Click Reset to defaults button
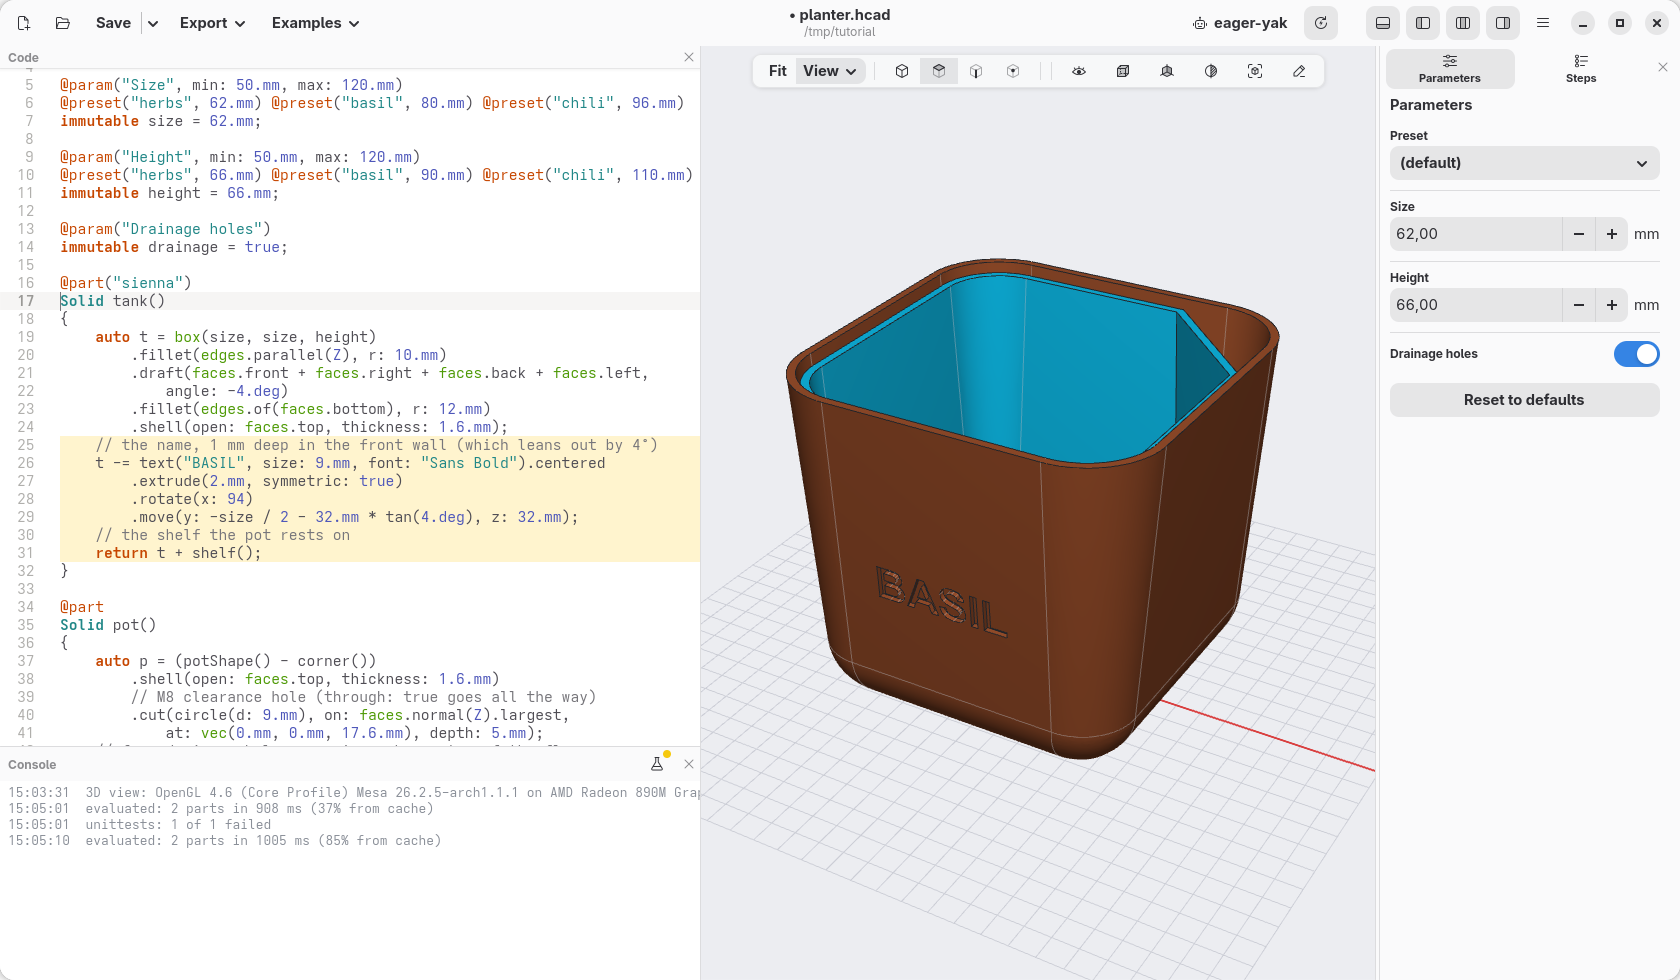1680x980 pixels. [x=1524, y=400]
